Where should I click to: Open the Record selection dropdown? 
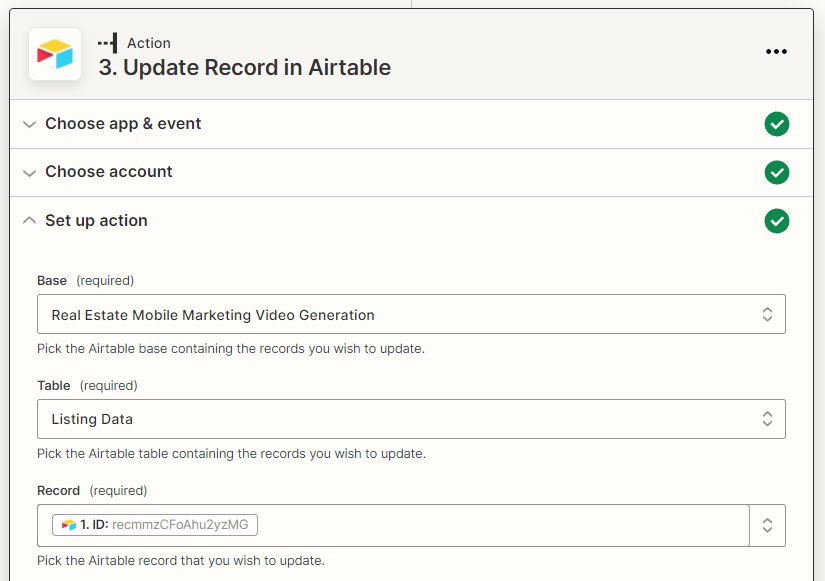(767, 525)
